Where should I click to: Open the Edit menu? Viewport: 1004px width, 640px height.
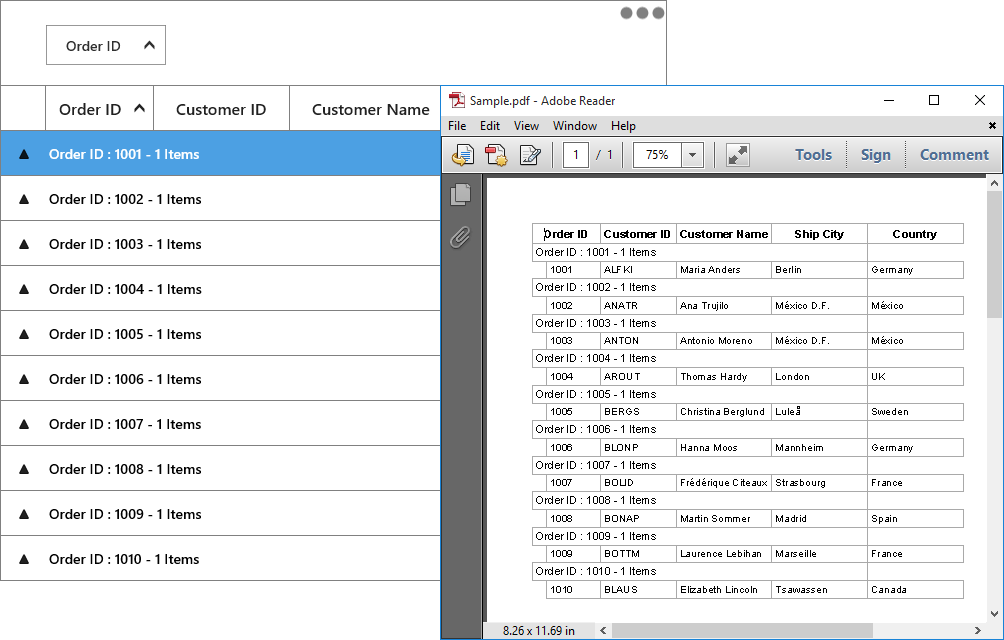click(x=490, y=125)
